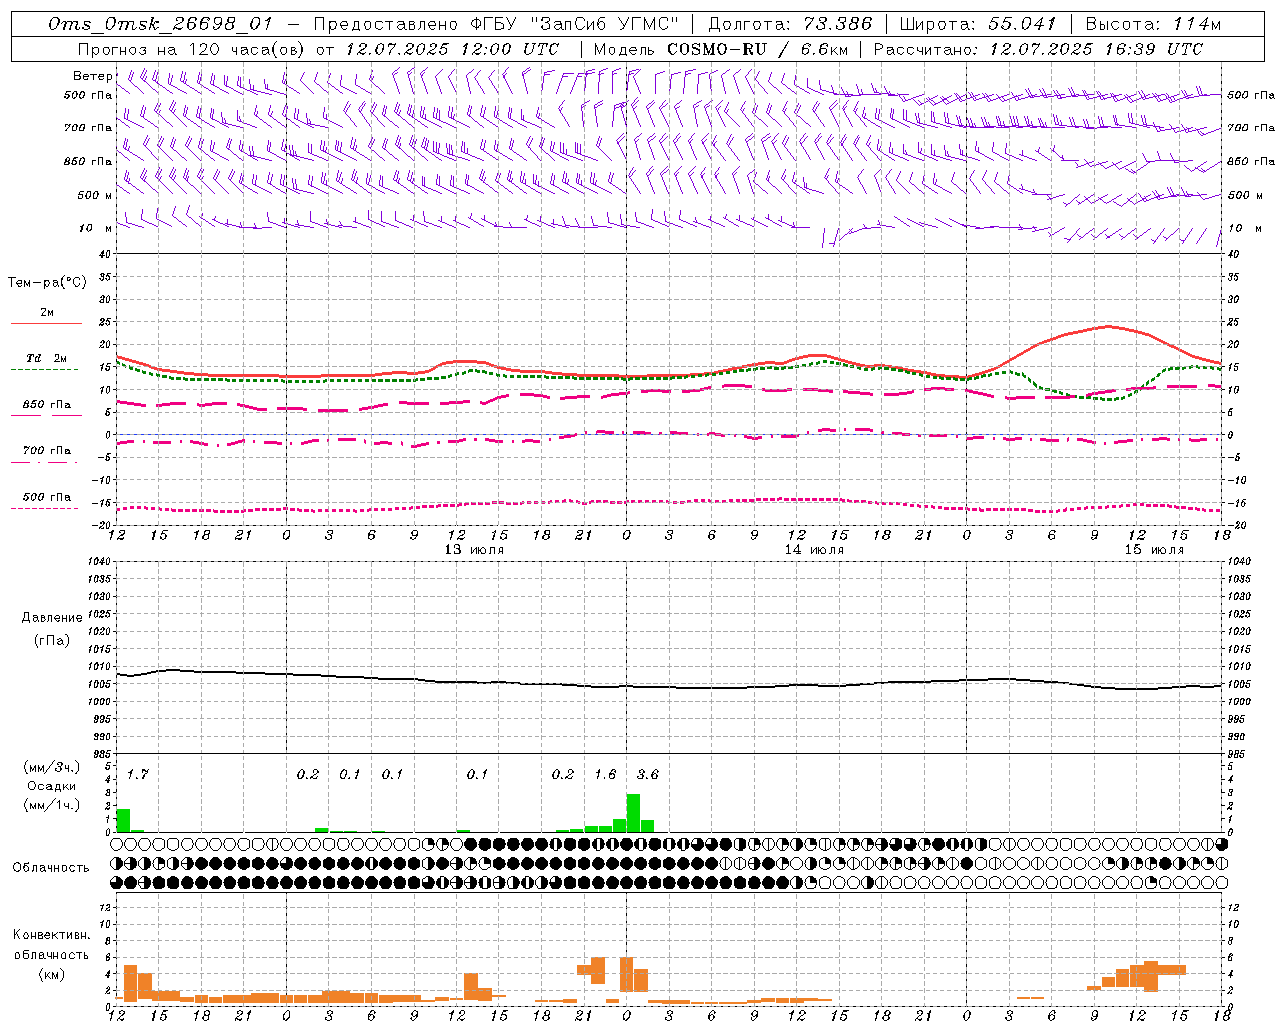Screen dimensions: 1280x1024
Task: Click the 1.7 precipitation total
Action: click(137, 774)
